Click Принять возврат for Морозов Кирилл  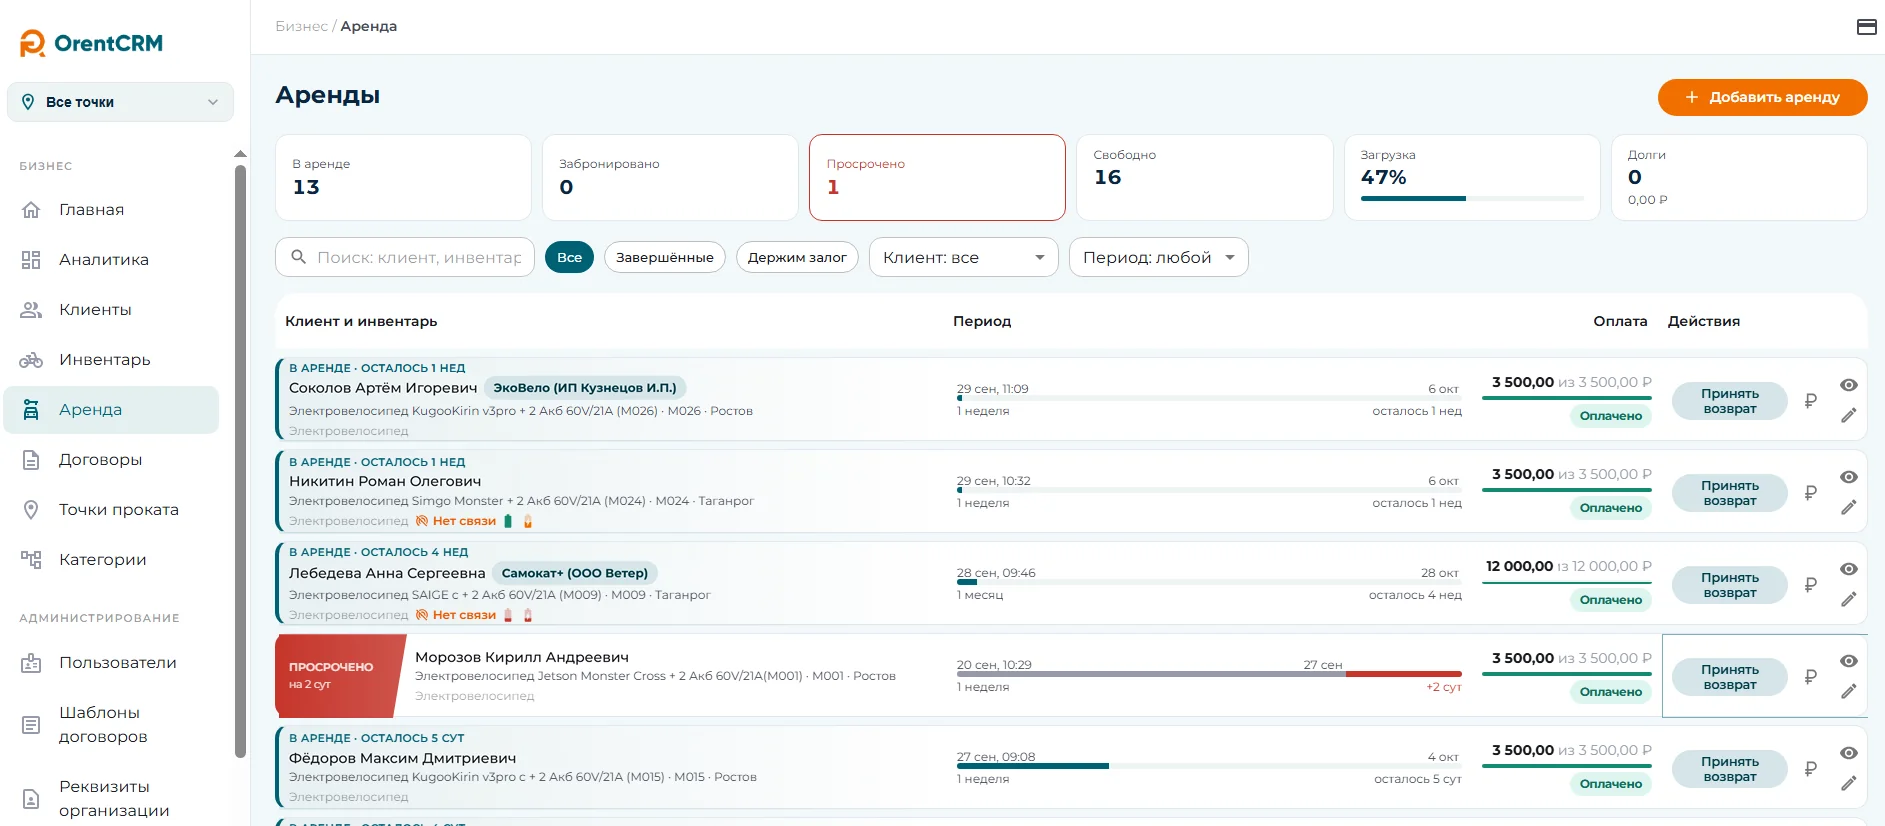(x=1729, y=677)
